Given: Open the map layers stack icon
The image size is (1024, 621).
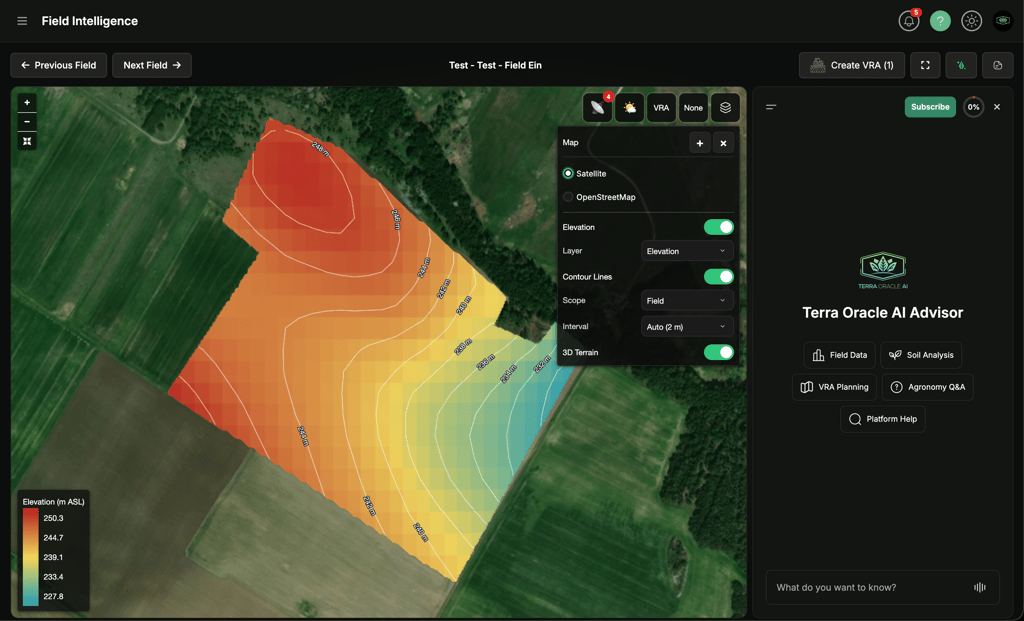Looking at the screenshot, I should [x=725, y=108].
